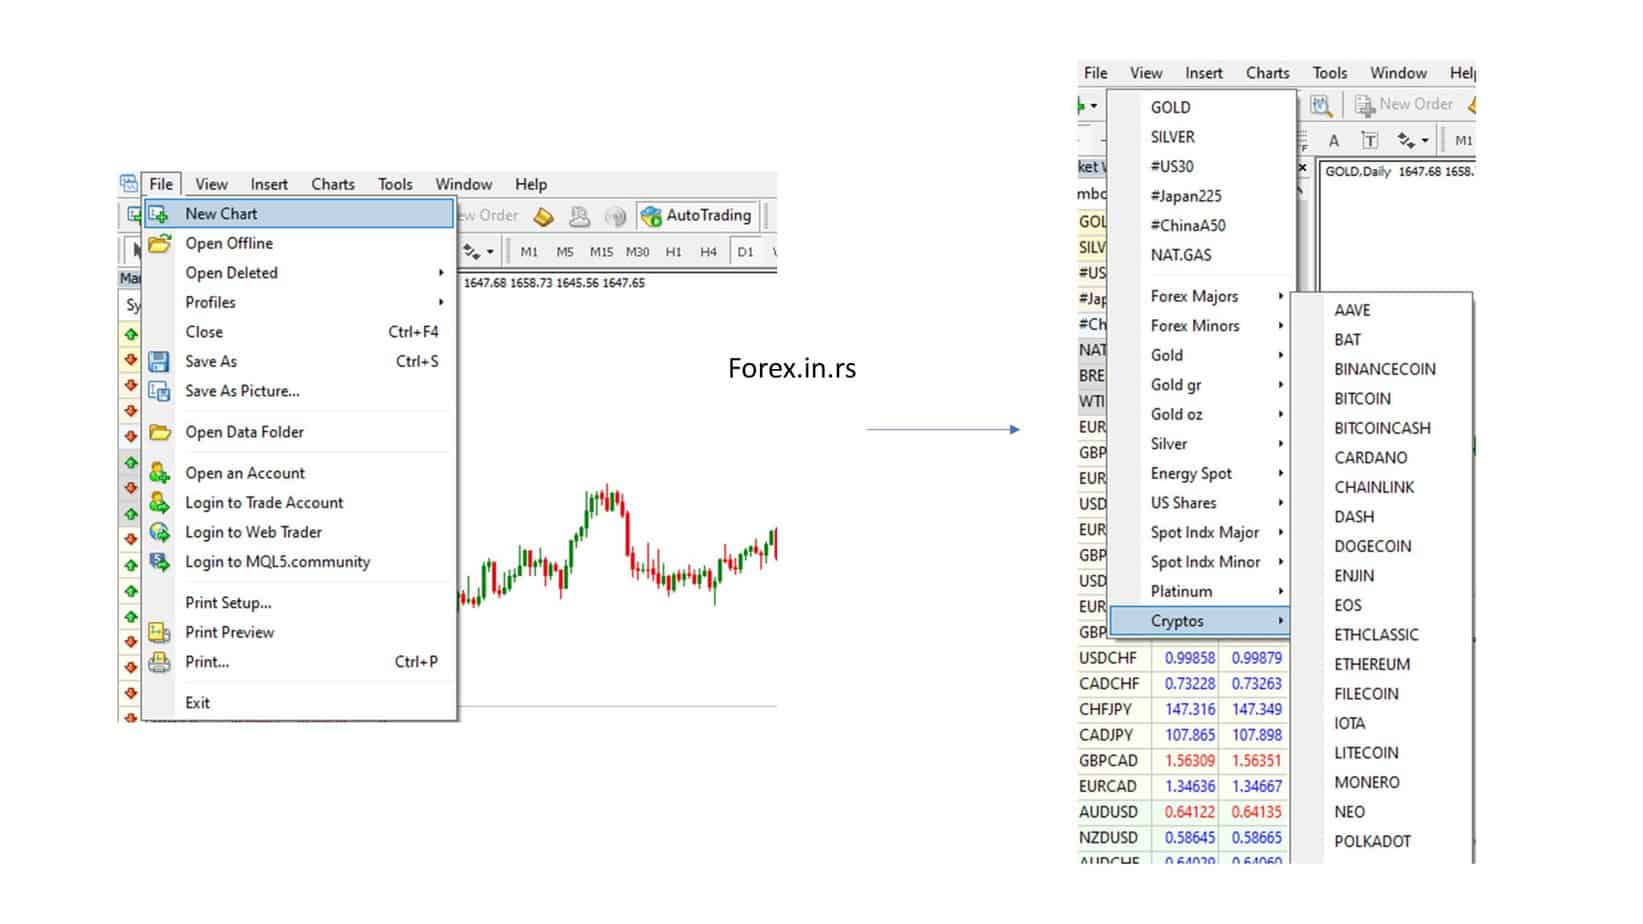This screenshot has width=1643, height=924.
Task: Click the Save As floppy disk icon
Action: pos(159,362)
